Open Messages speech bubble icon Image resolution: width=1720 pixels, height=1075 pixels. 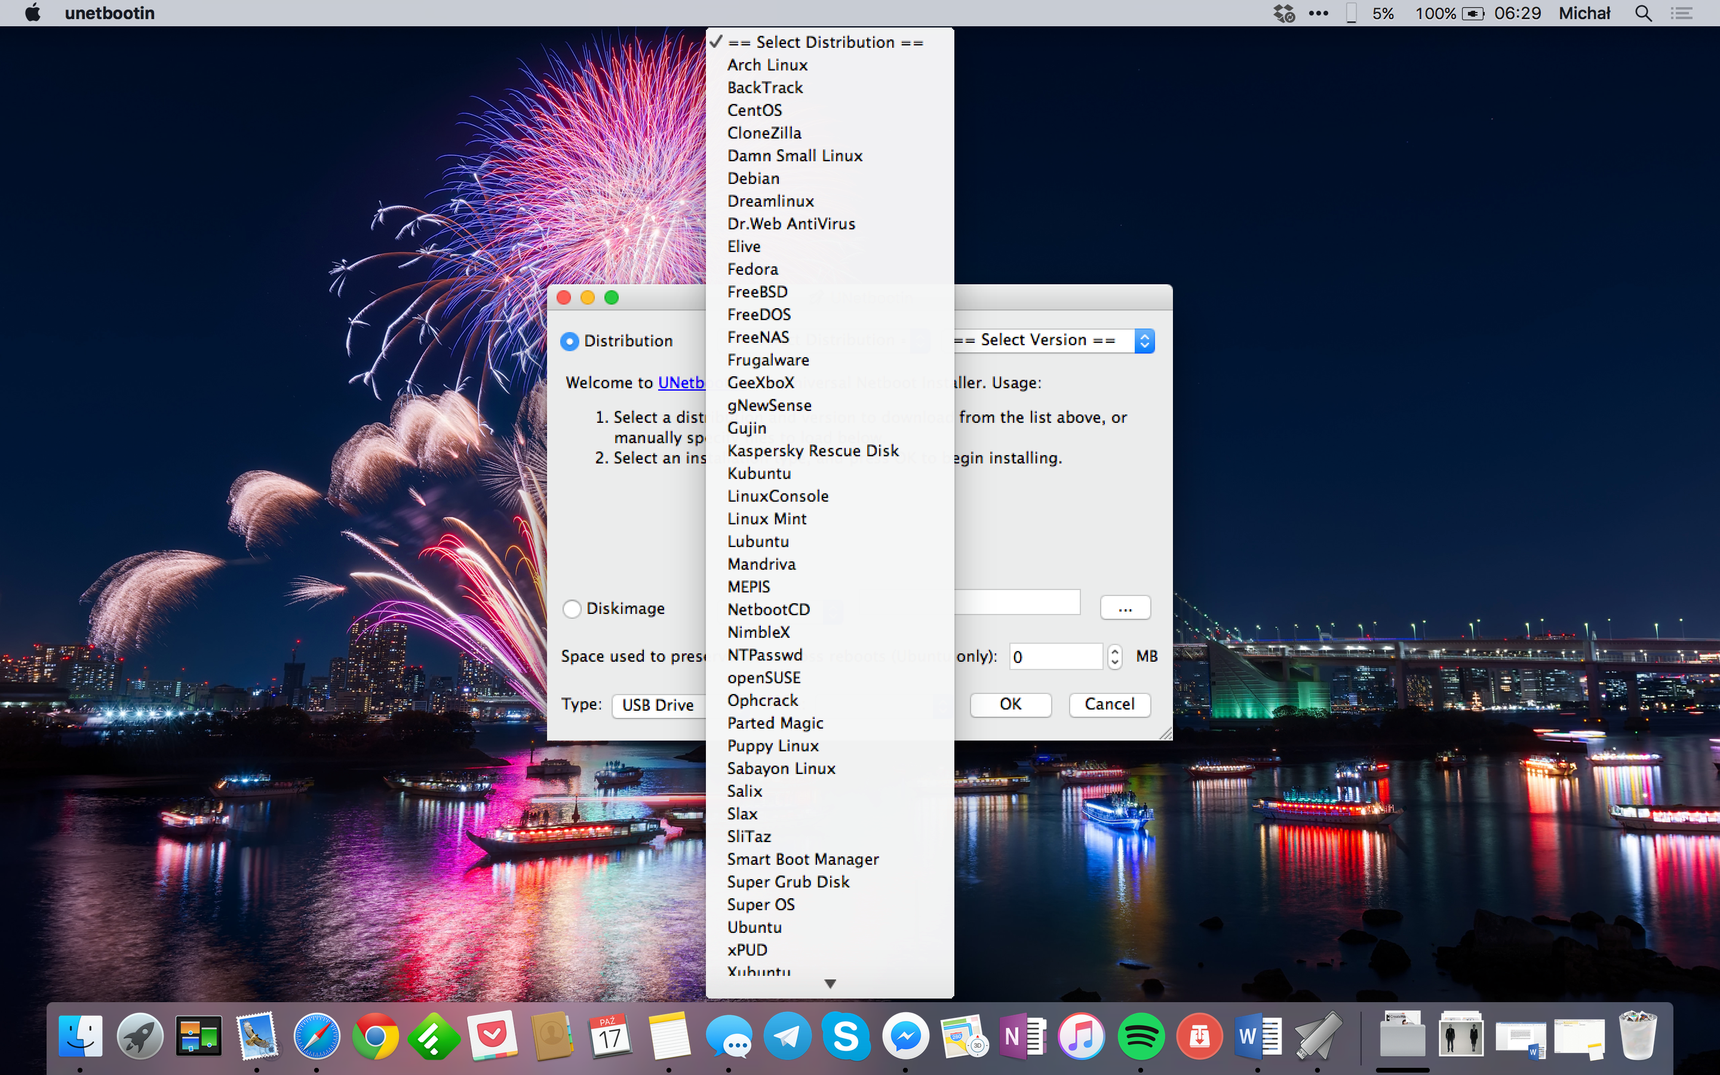point(728,1036)
